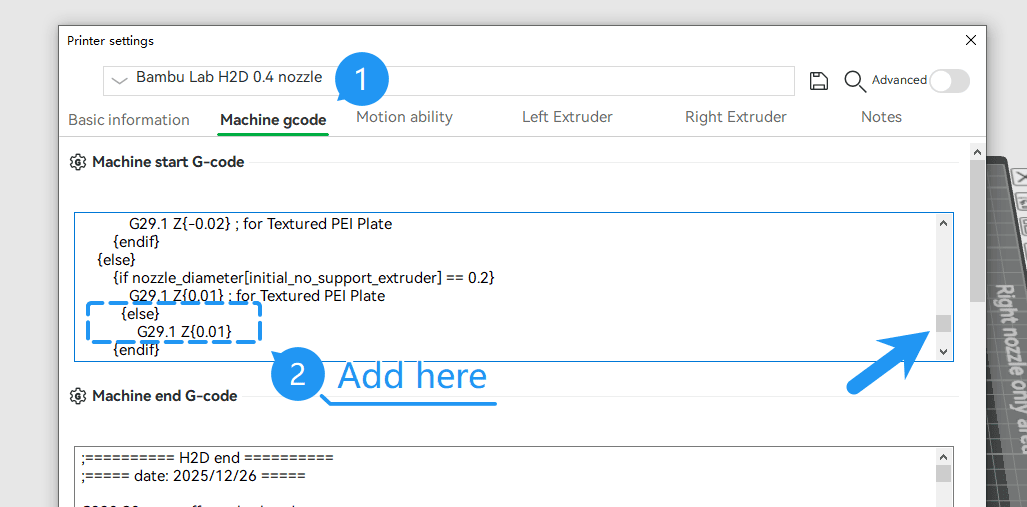Open search settings with magnifier icon
The width and height of the screenshot is (1027, 507).
click(x=855, y=81)
